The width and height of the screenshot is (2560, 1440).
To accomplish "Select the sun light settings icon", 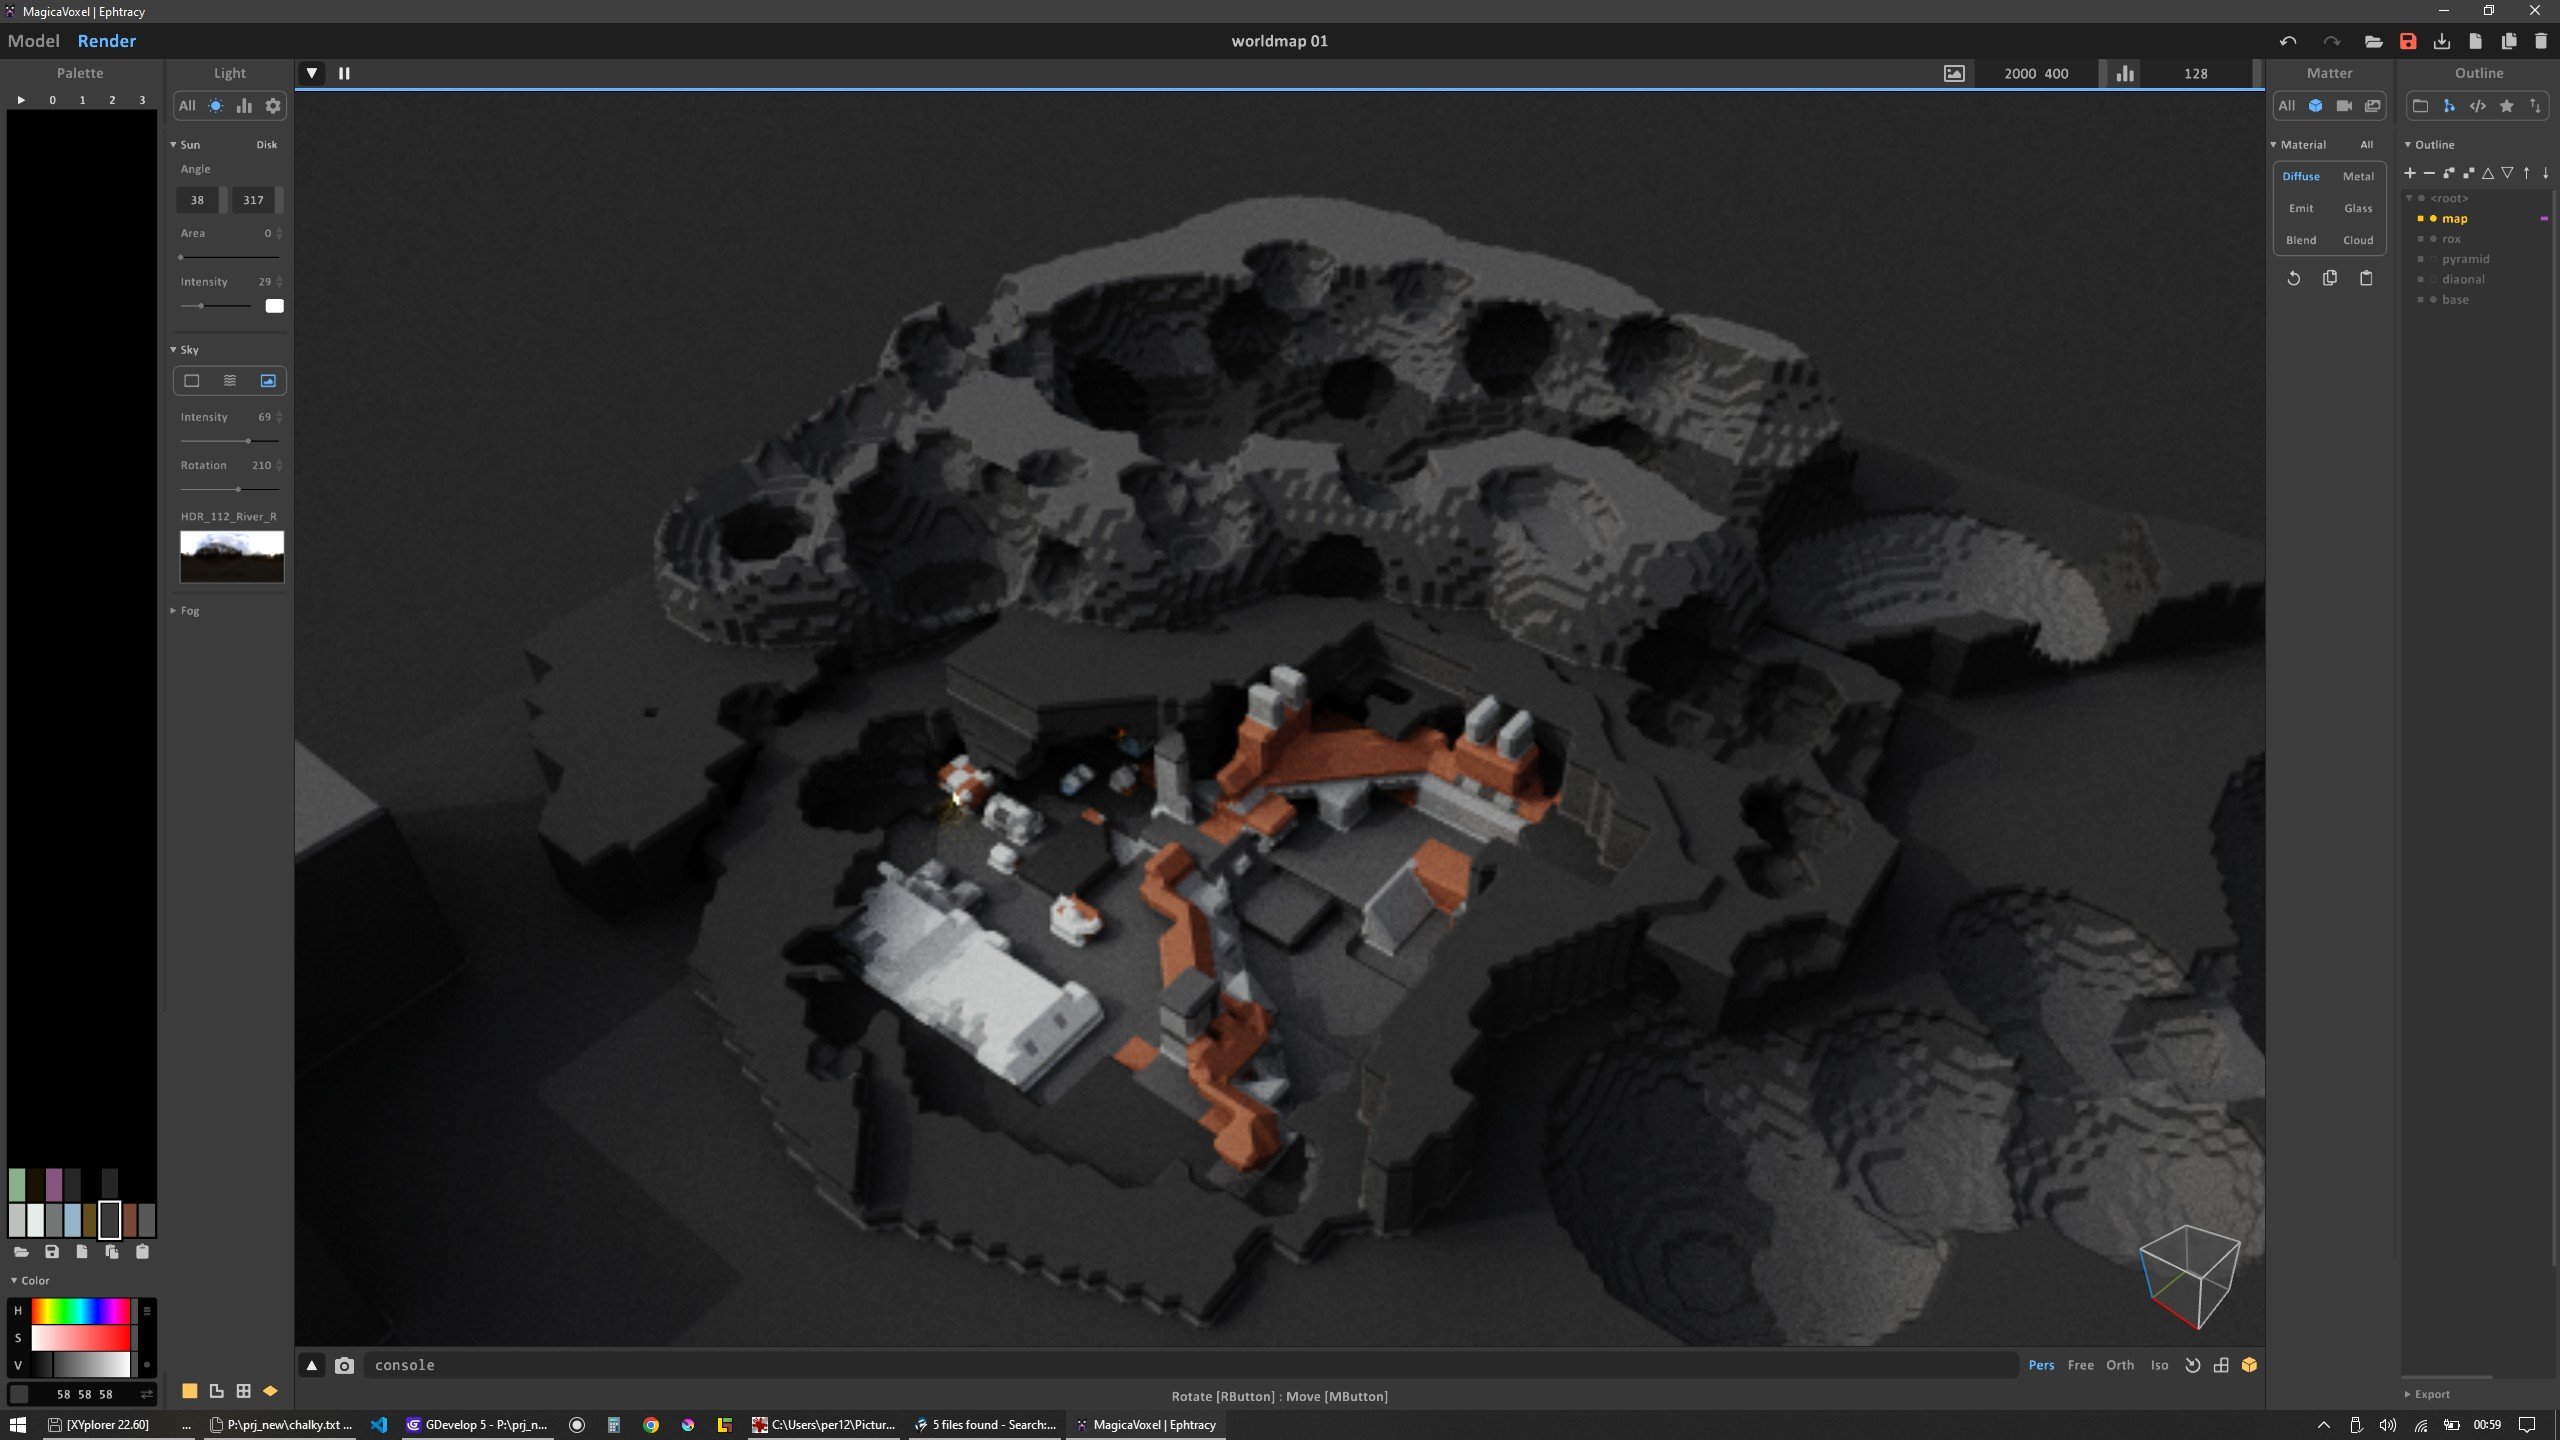I will [x=216, y=106].
